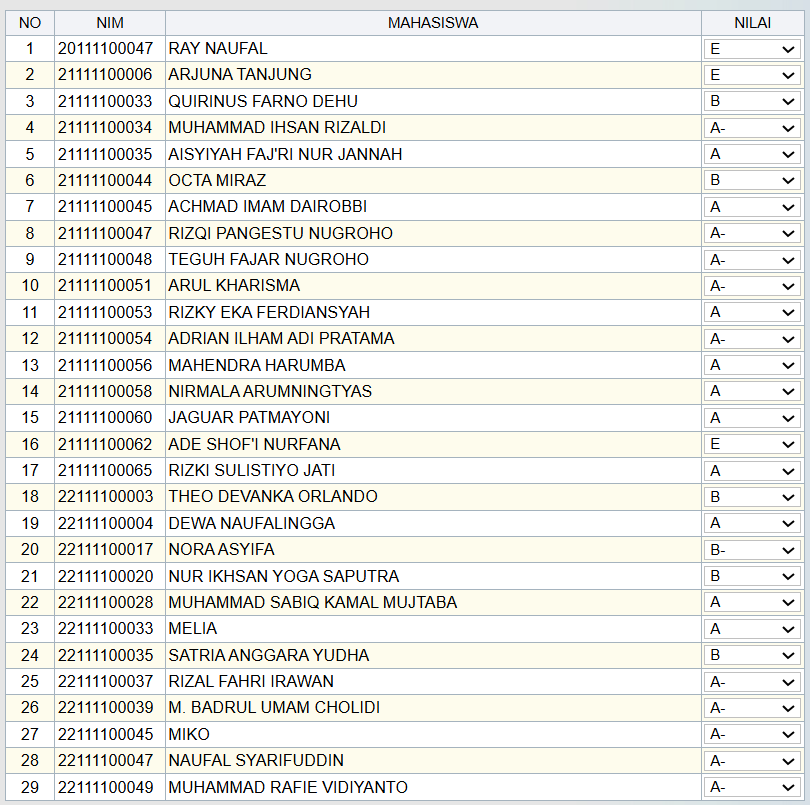Select NIM 22111100033
The height and width of the screenshot is (805, 810).
pyautogui.click(x=105, y=628)
